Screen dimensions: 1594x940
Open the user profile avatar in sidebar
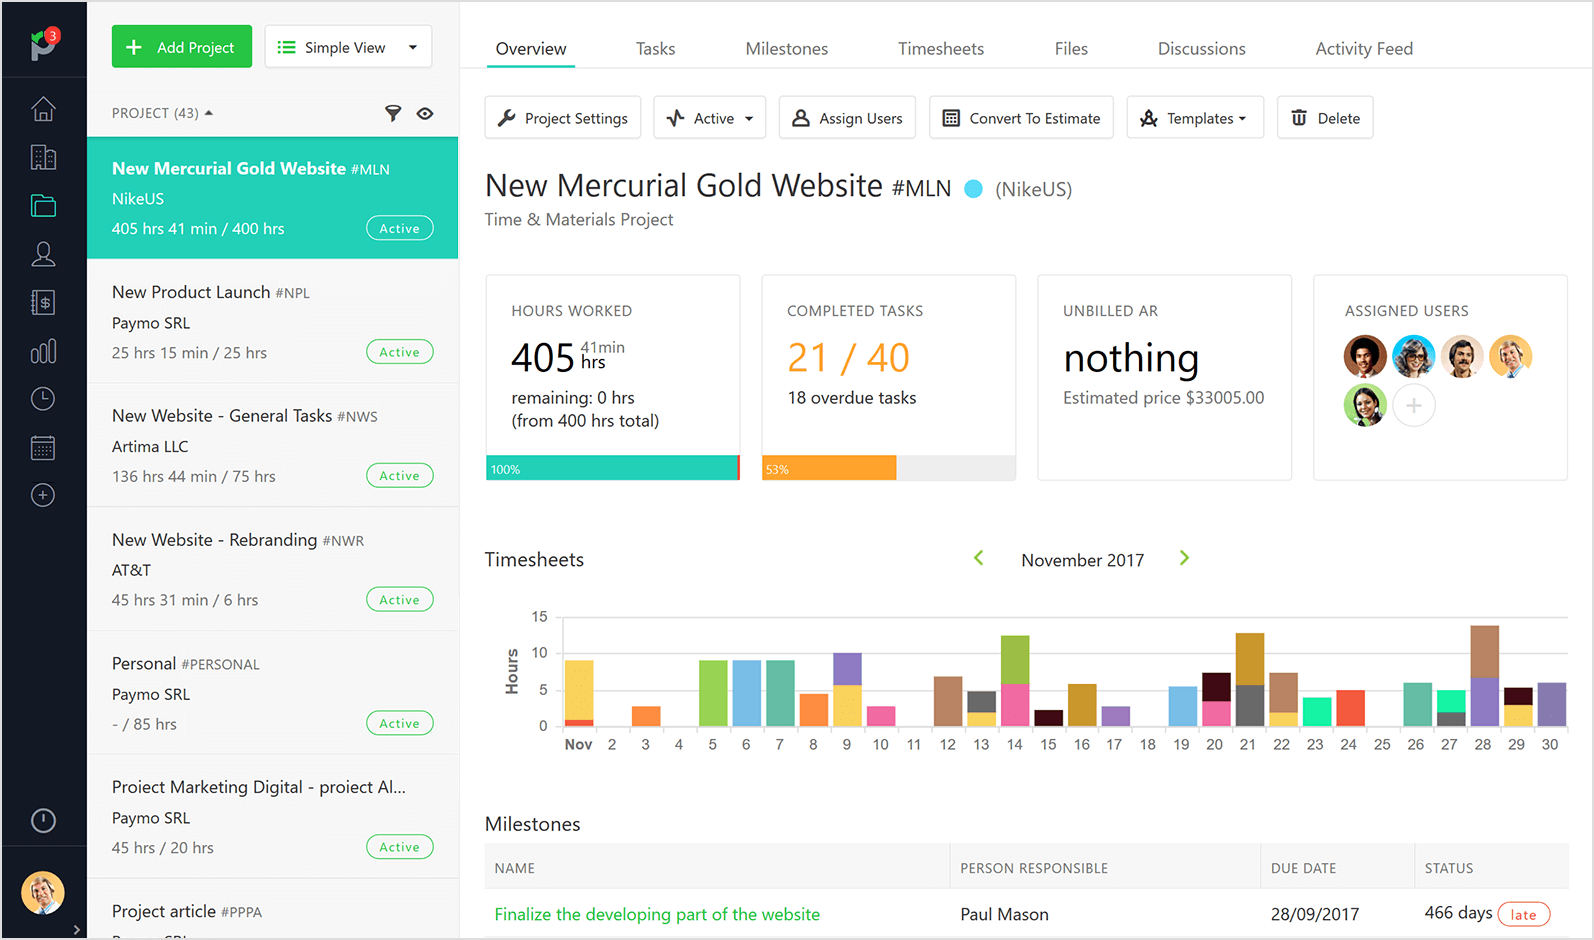coord(43,893)
